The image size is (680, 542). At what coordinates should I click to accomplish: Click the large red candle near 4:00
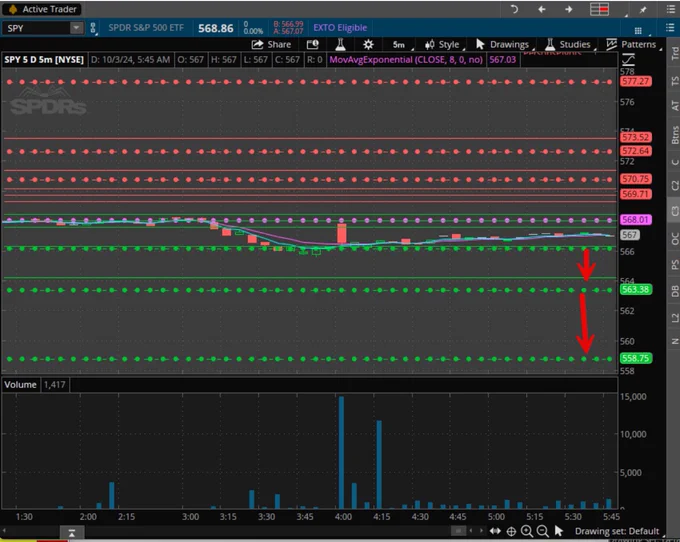342,233
